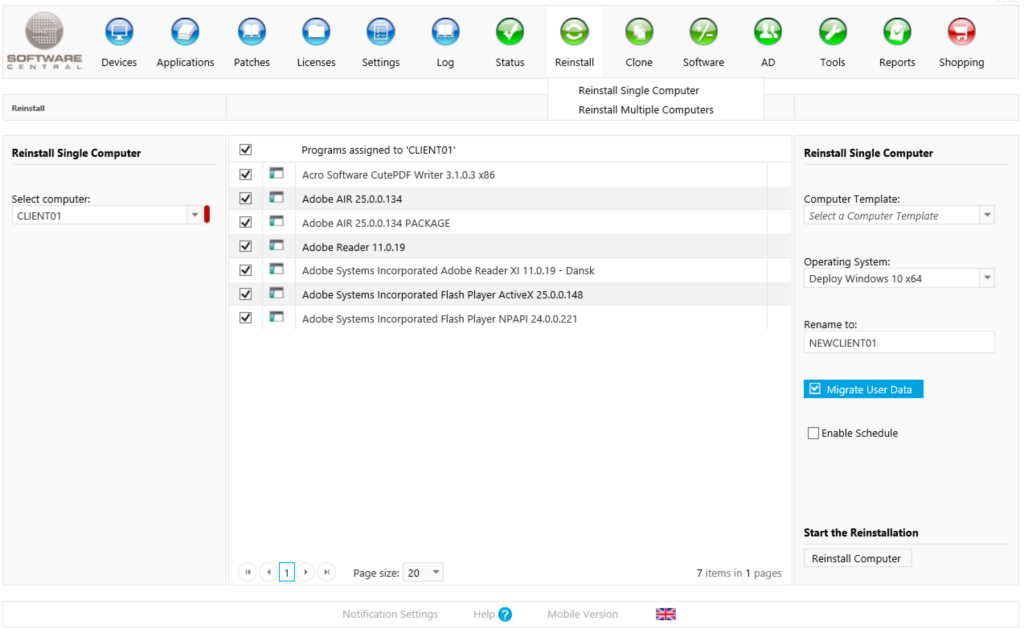The width and height of the screenshot is (1024, 629).
Task: Open the Applications section icon
Action: tap(185, 31)
